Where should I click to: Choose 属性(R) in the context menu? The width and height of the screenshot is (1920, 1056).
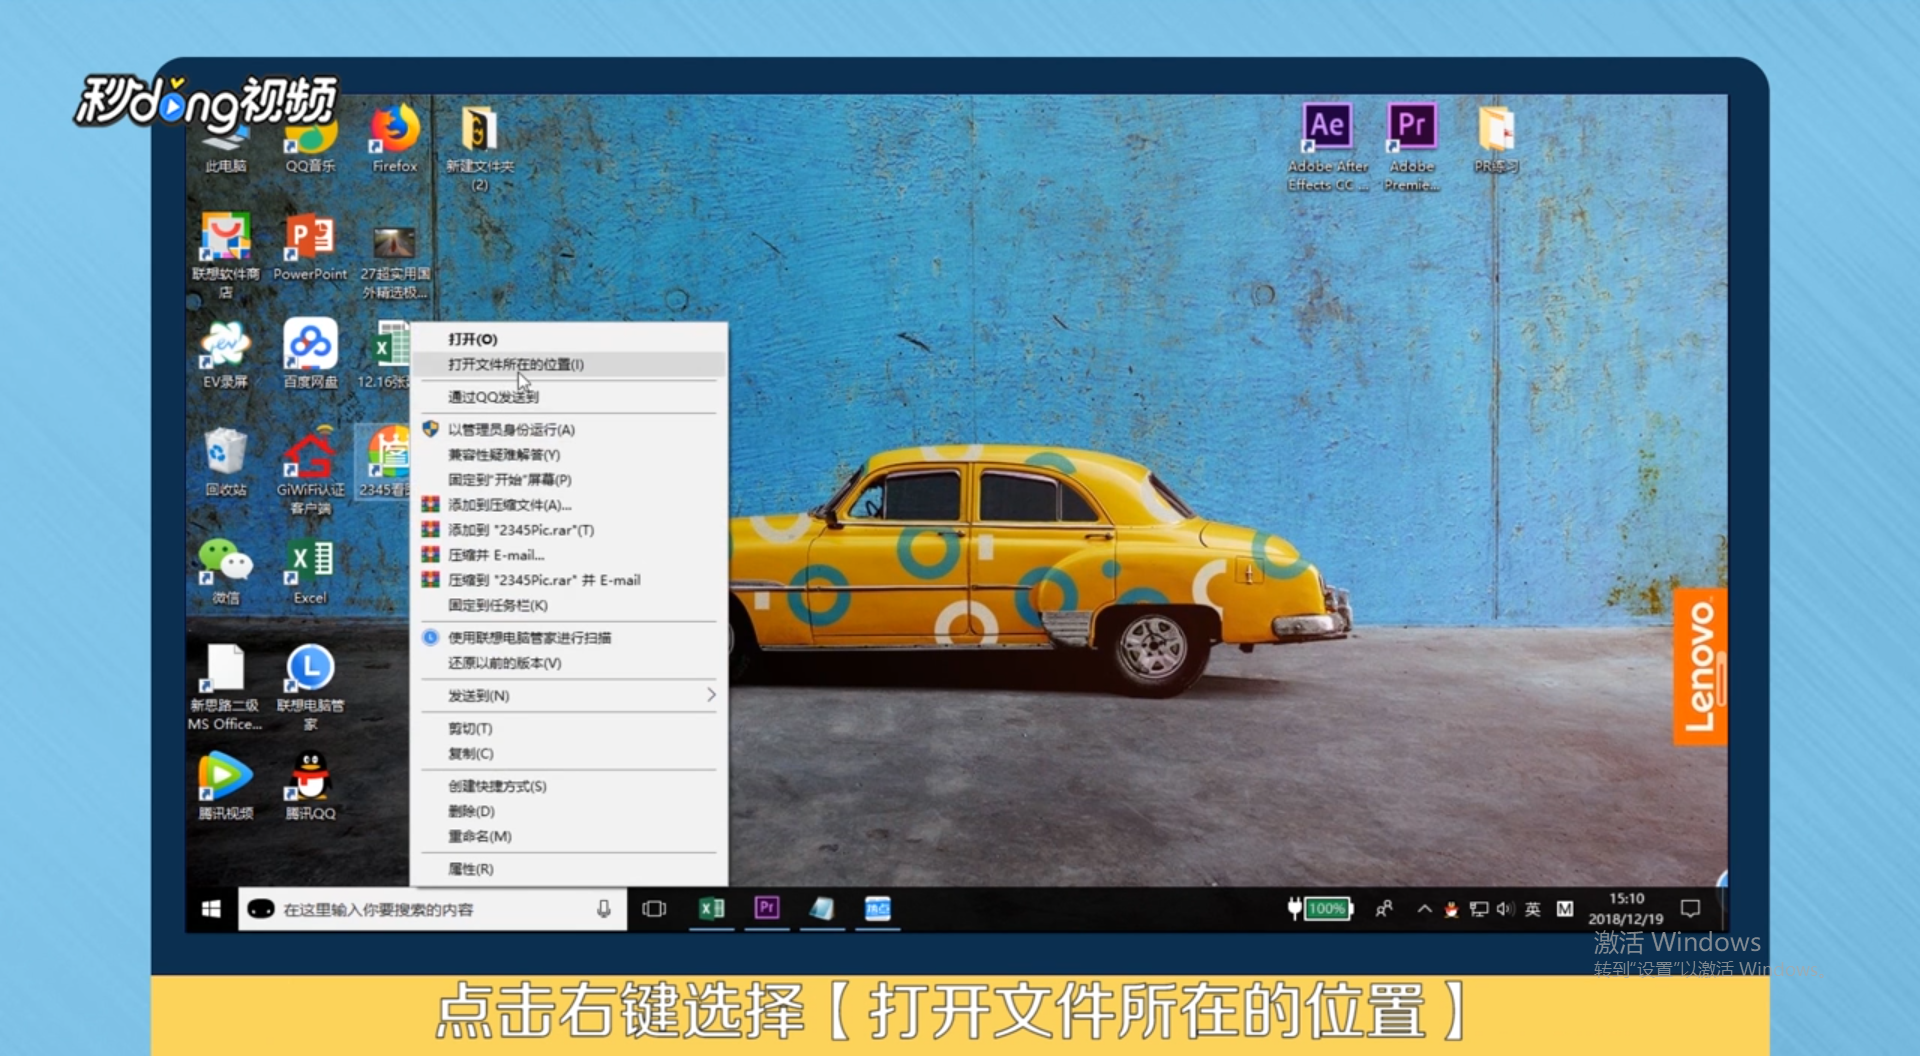coord(569,870)
